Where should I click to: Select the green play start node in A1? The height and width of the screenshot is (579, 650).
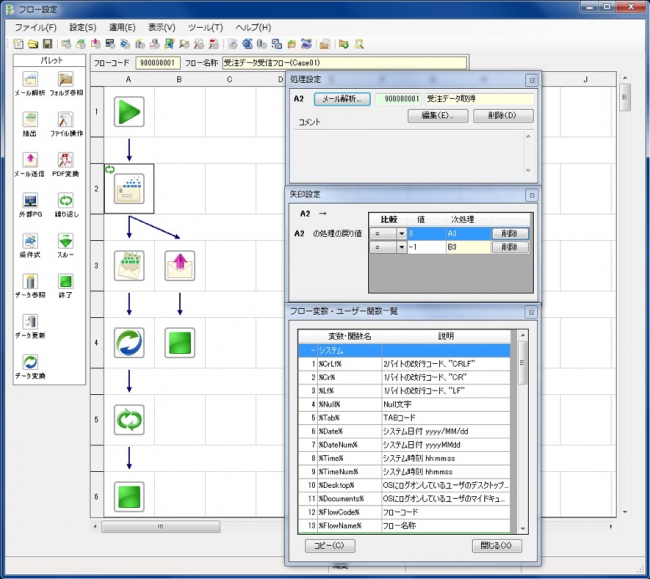[x=129, y=111]
